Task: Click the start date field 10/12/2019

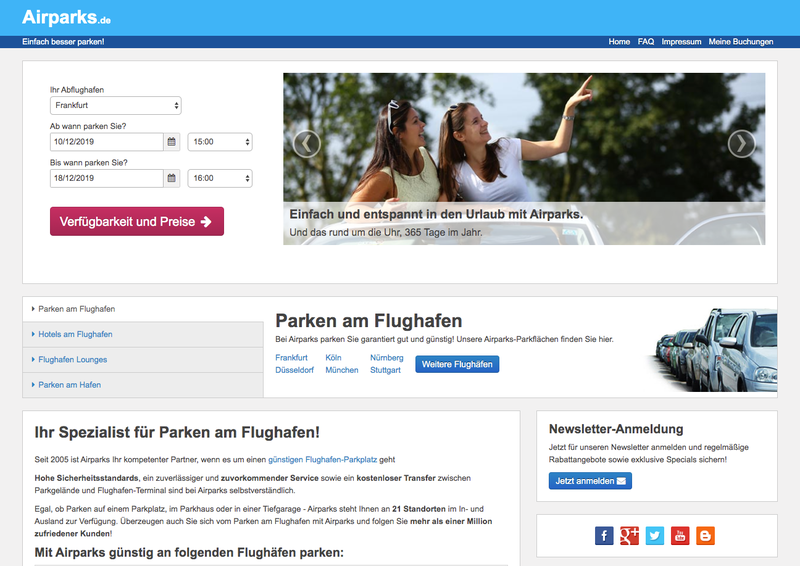Action: 107,142
